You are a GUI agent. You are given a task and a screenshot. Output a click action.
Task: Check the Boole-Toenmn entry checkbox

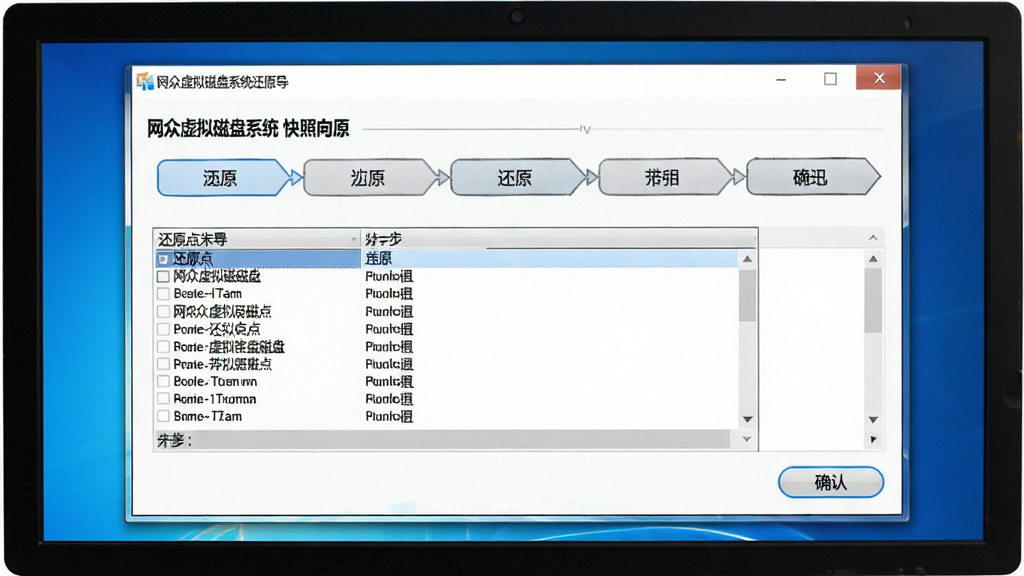pyautogui.click(x=163, y=381)
